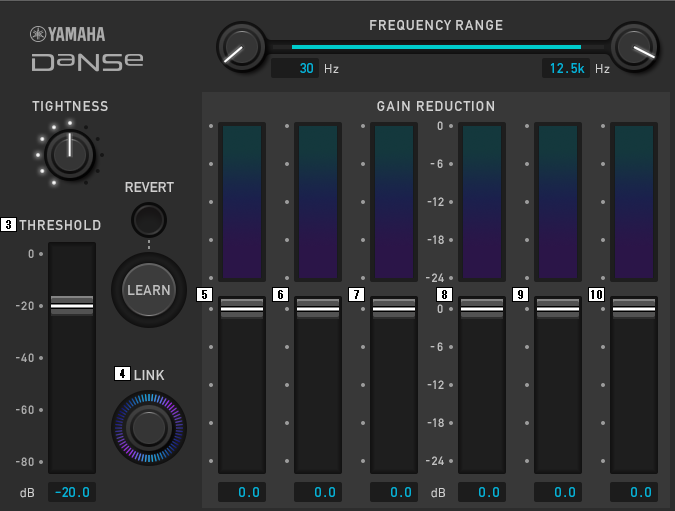Click the band 8 0.0 value field
The image size is (675, 511).
tap(482, 492)
